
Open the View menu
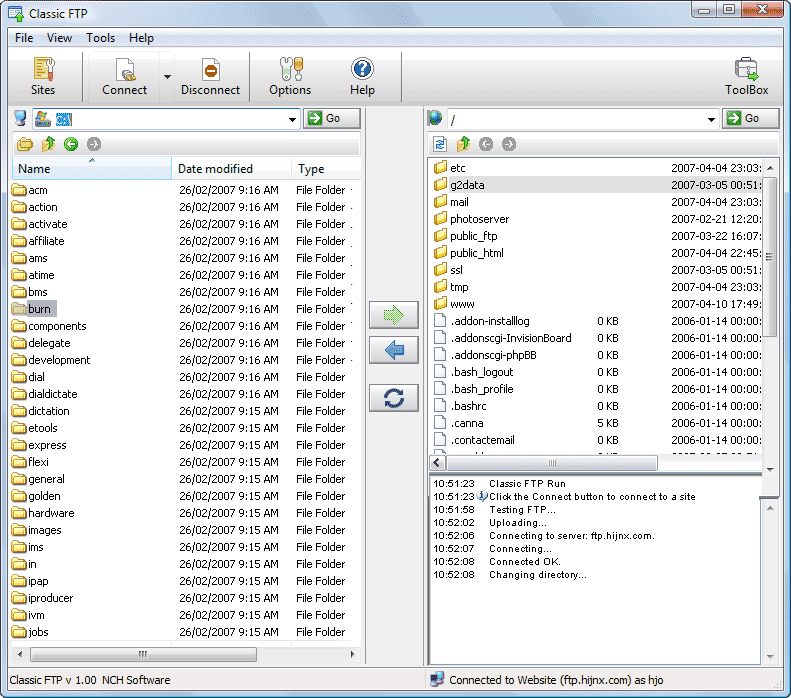click(59, 38)
